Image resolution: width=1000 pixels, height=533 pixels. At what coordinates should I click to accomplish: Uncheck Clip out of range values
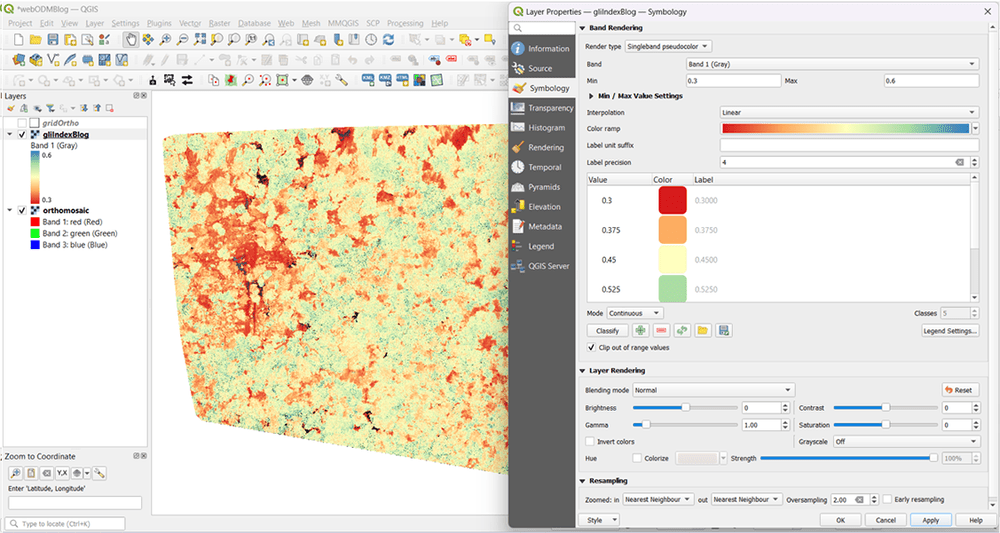point(592,348)
